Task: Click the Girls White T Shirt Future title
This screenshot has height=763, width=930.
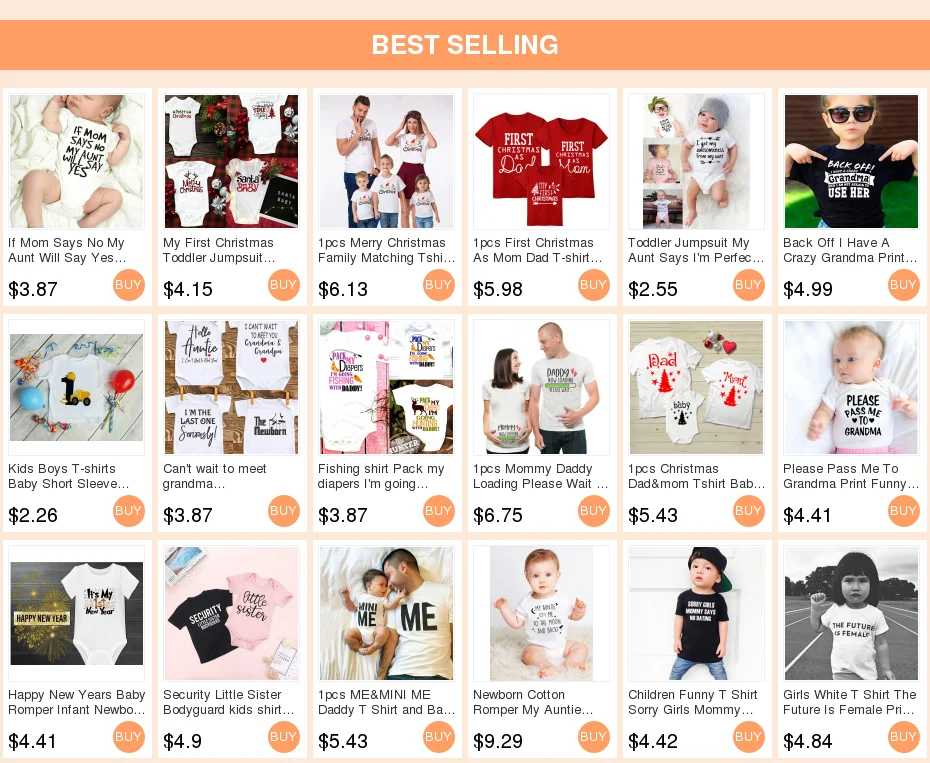Action: point(849,702)
